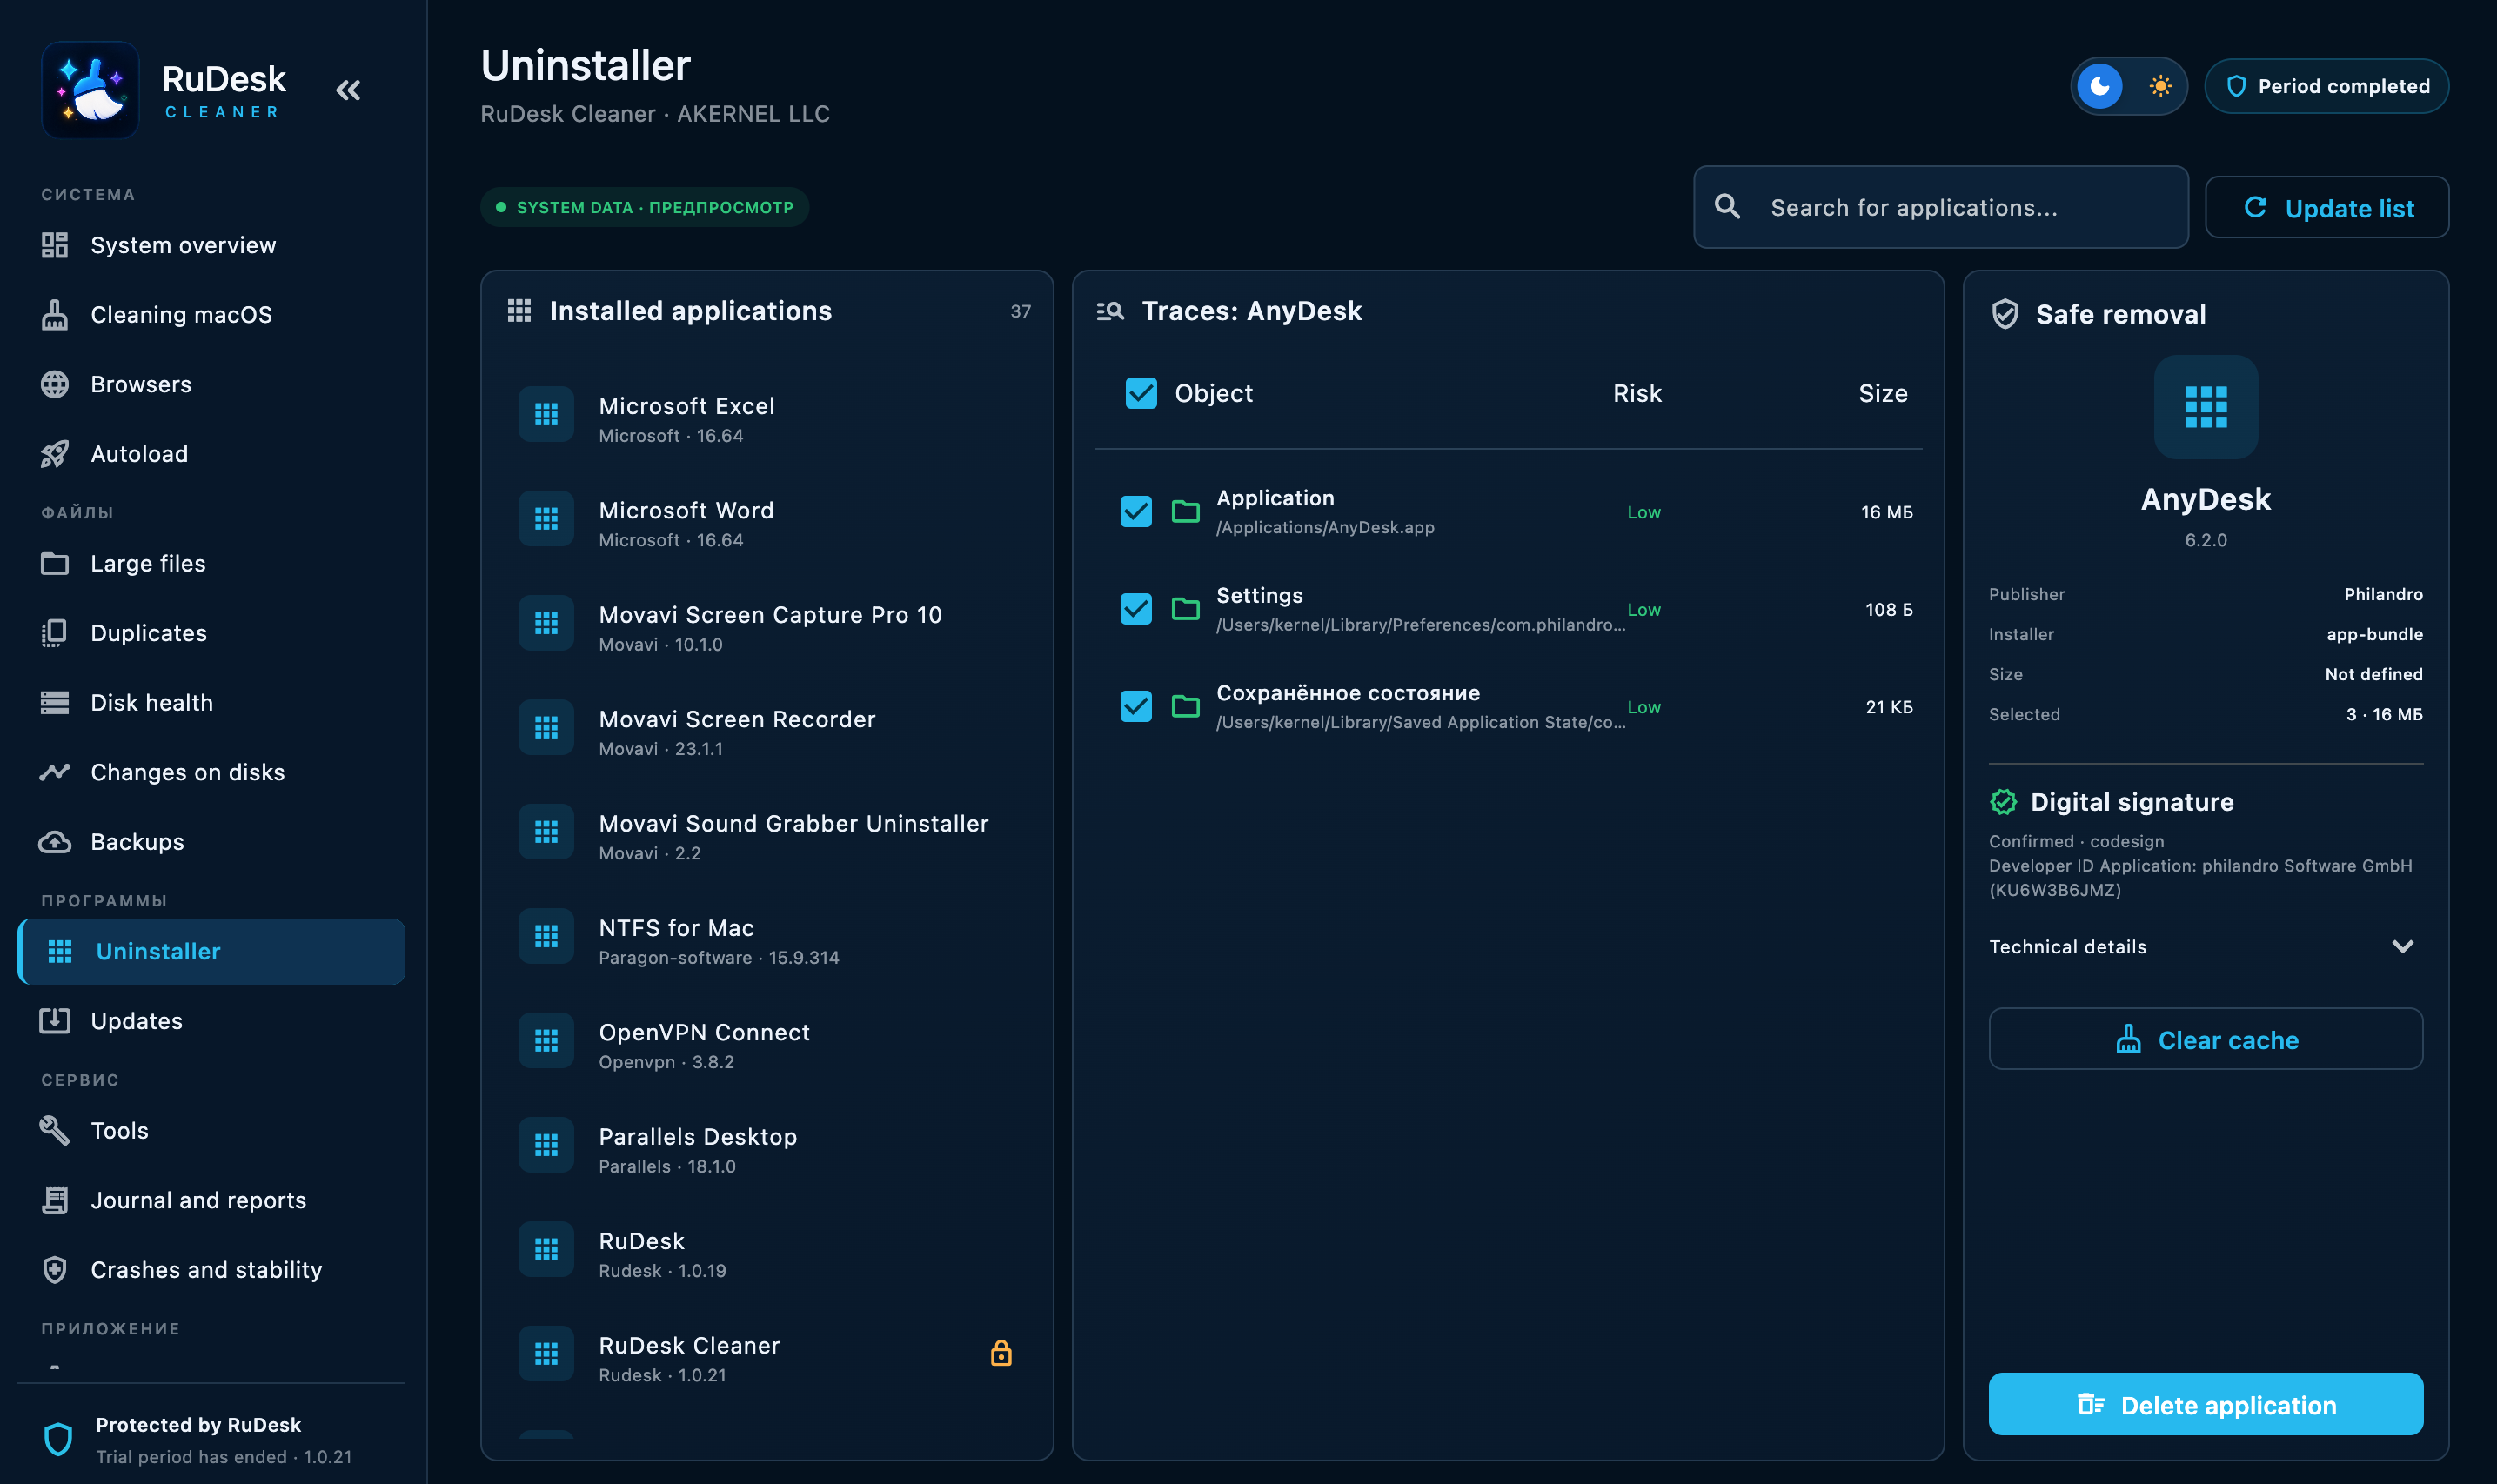
Task: Click the search magnifier icon
Action: [x=1728, y=207]
